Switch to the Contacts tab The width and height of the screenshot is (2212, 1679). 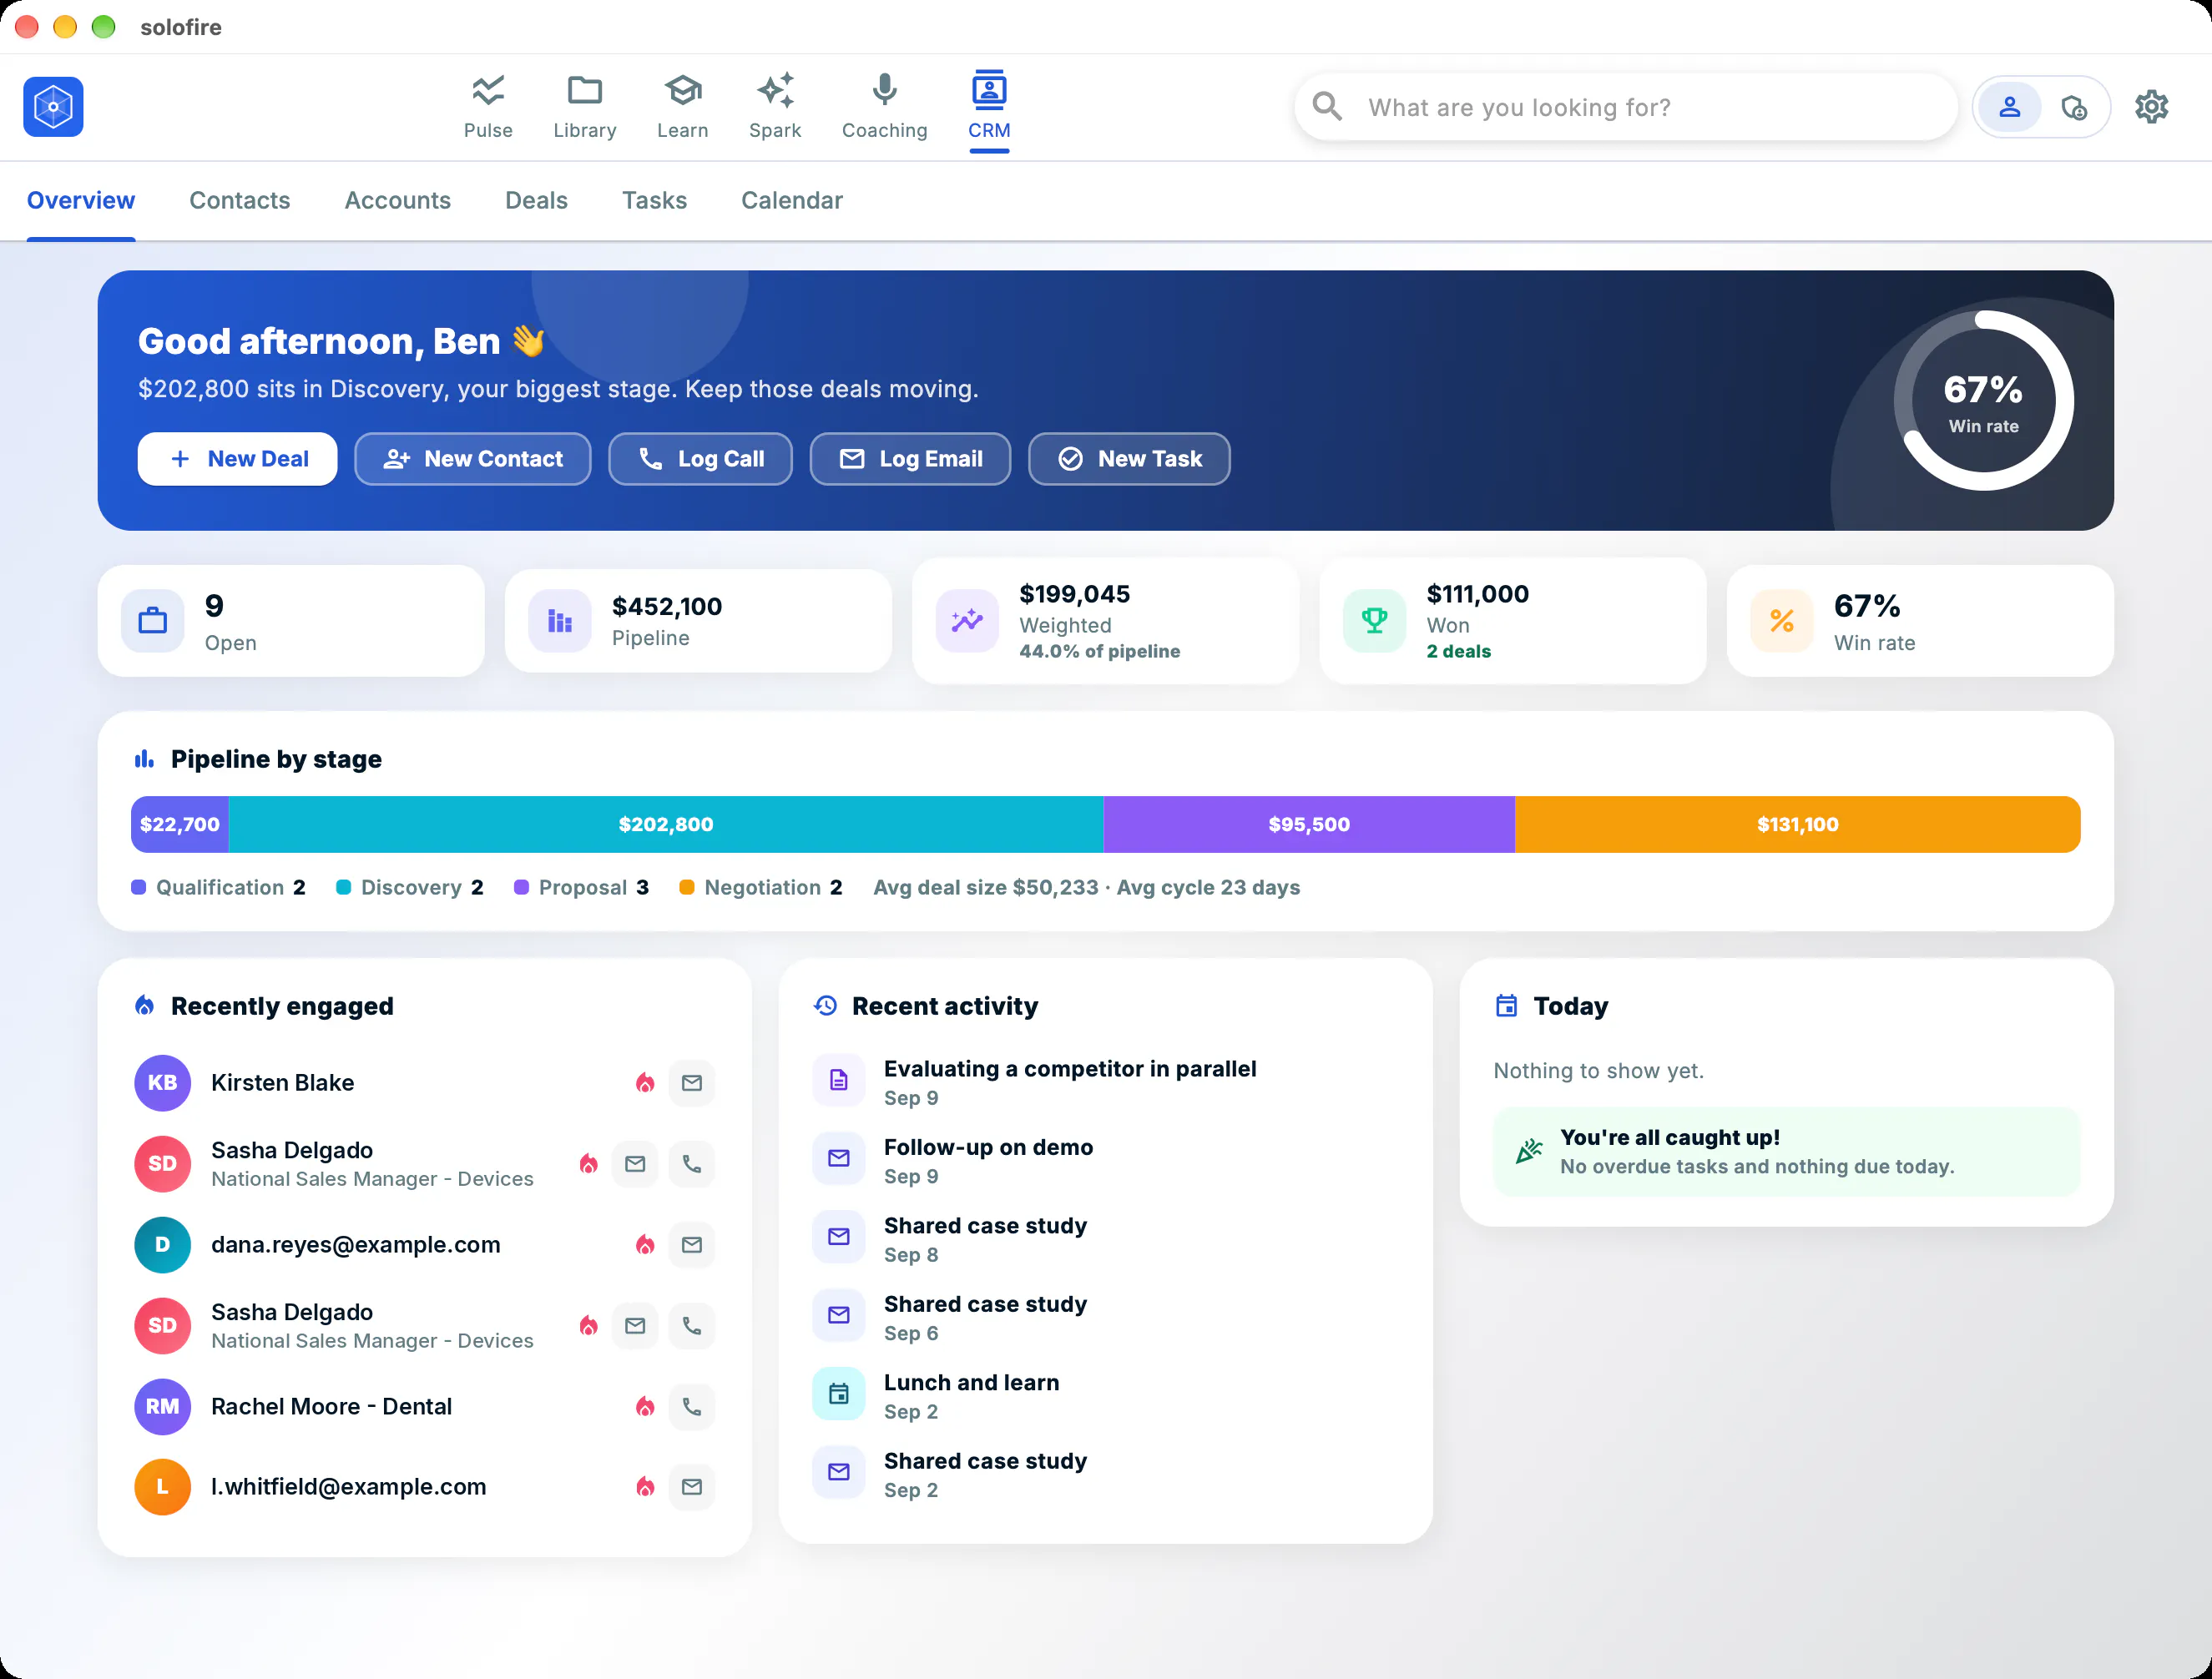point(240,200)
